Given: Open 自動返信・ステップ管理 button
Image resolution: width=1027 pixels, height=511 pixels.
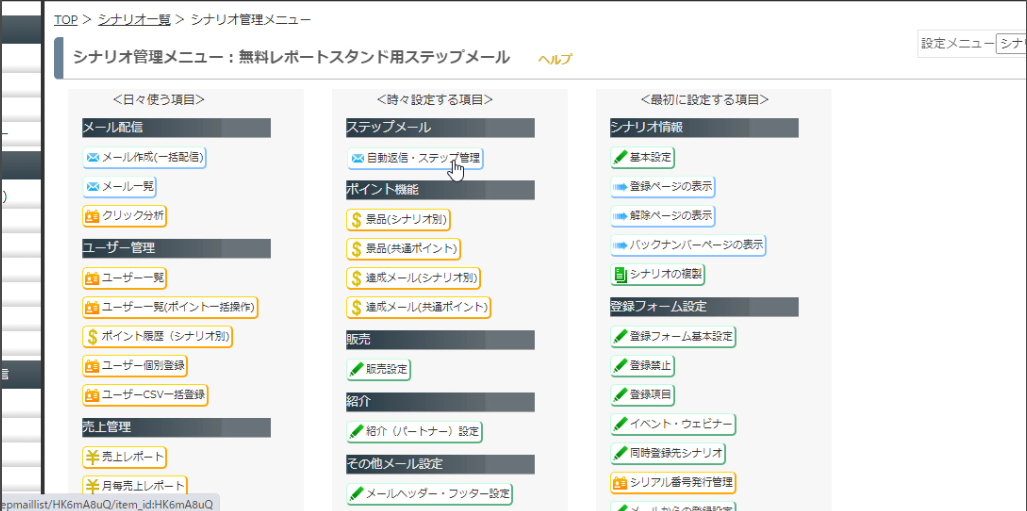Looking at the screenshot, I should click(415, 158).
